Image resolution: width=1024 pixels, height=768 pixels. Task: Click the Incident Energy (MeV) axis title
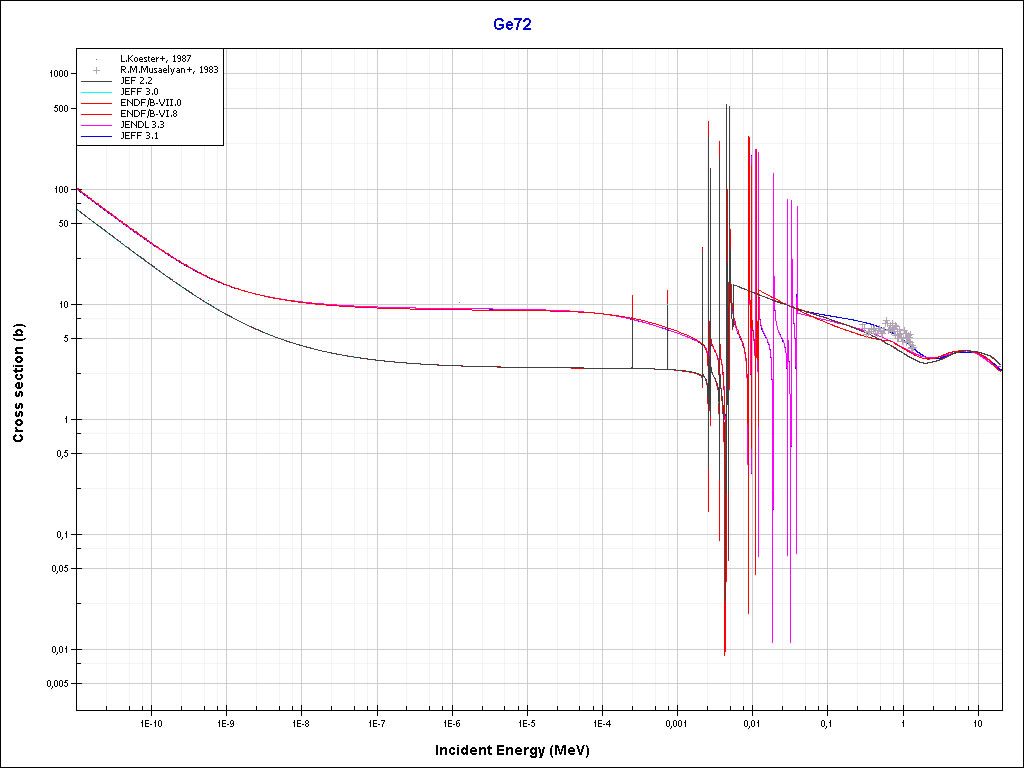[519, 750]
